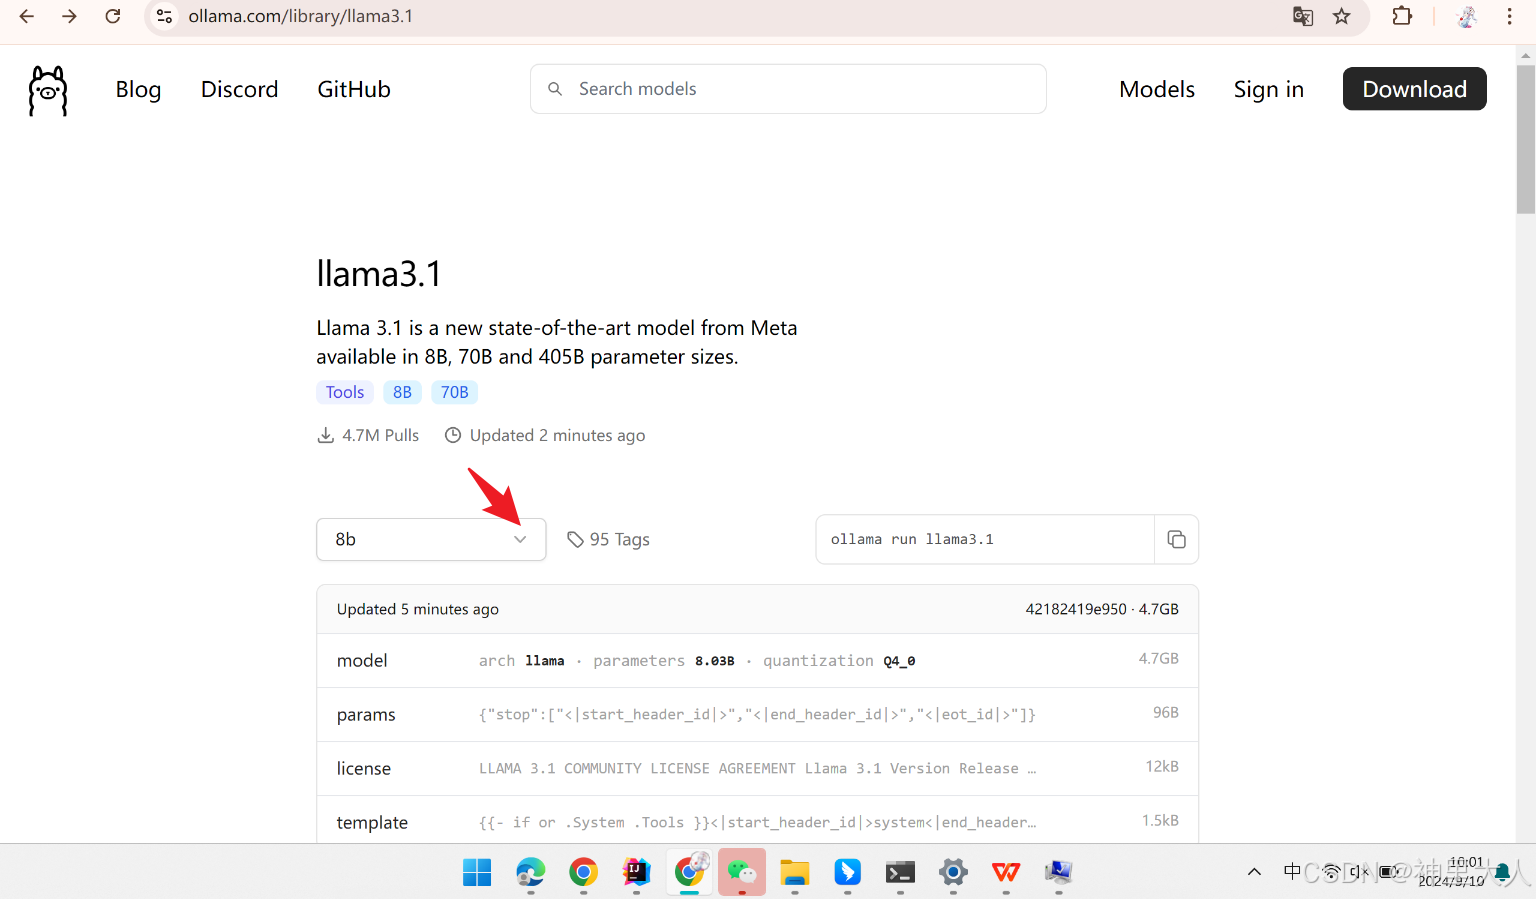Viewport: 1536px width, 899px height.
Task: Select the Tools tag badge
Action: point(345,392)
